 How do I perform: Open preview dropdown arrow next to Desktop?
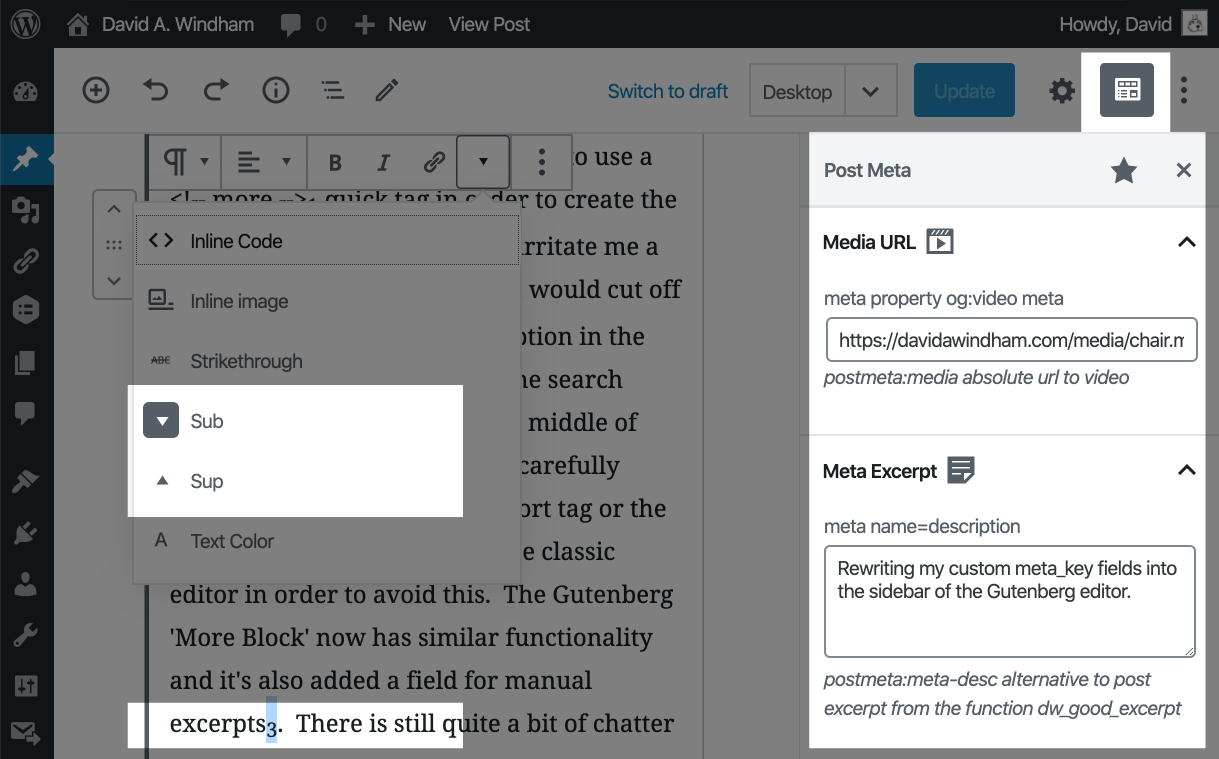(x=870, y=91)
